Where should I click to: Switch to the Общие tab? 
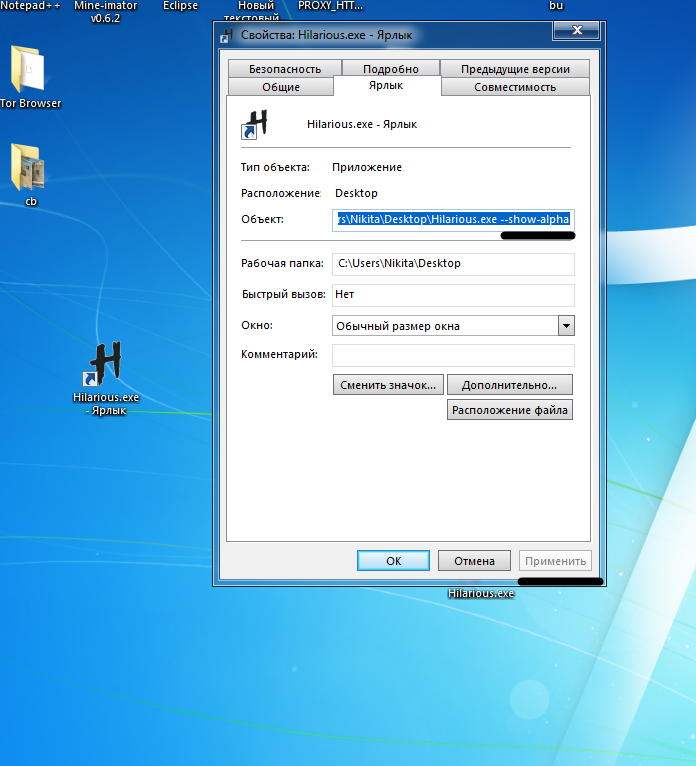281,87
